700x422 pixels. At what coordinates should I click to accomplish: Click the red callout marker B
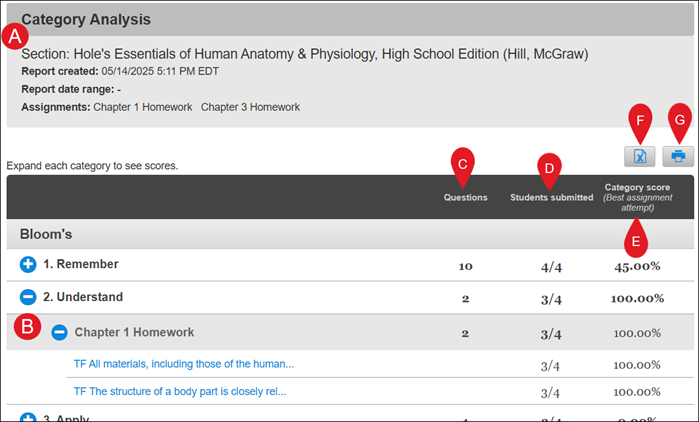(28, 325)
